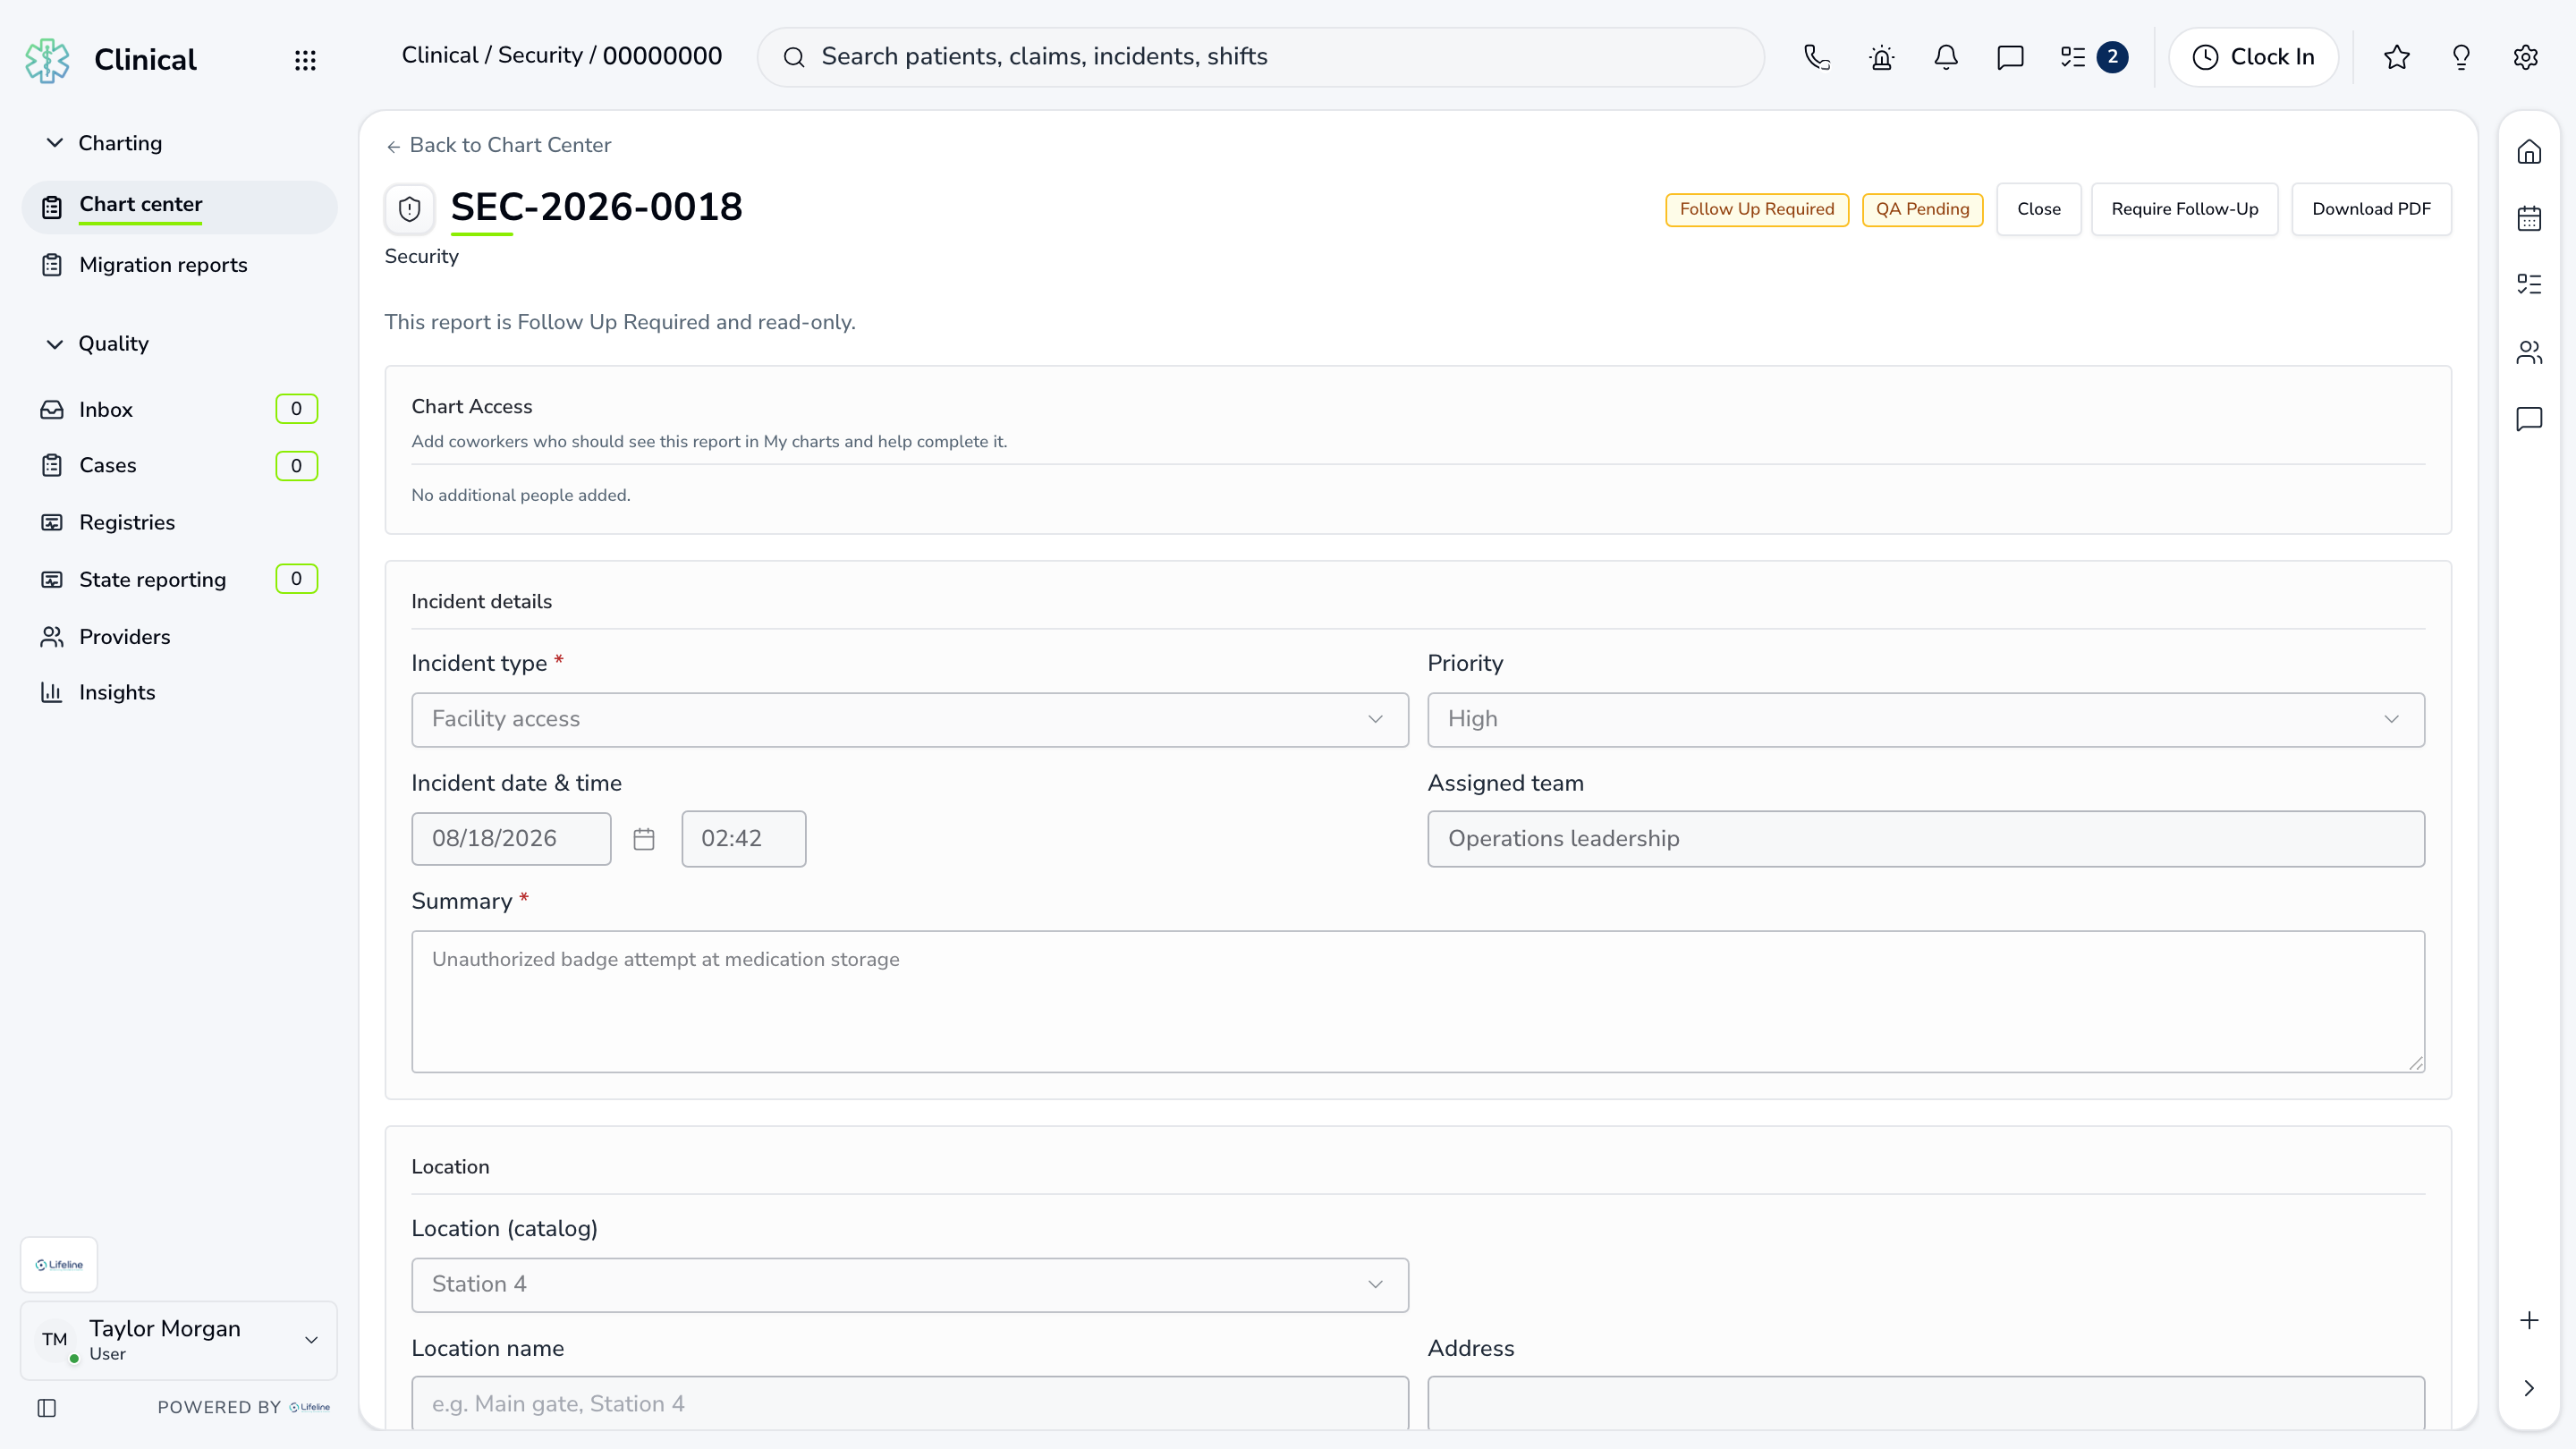
Task: Go to Chart center
Action: click(179, 207)
